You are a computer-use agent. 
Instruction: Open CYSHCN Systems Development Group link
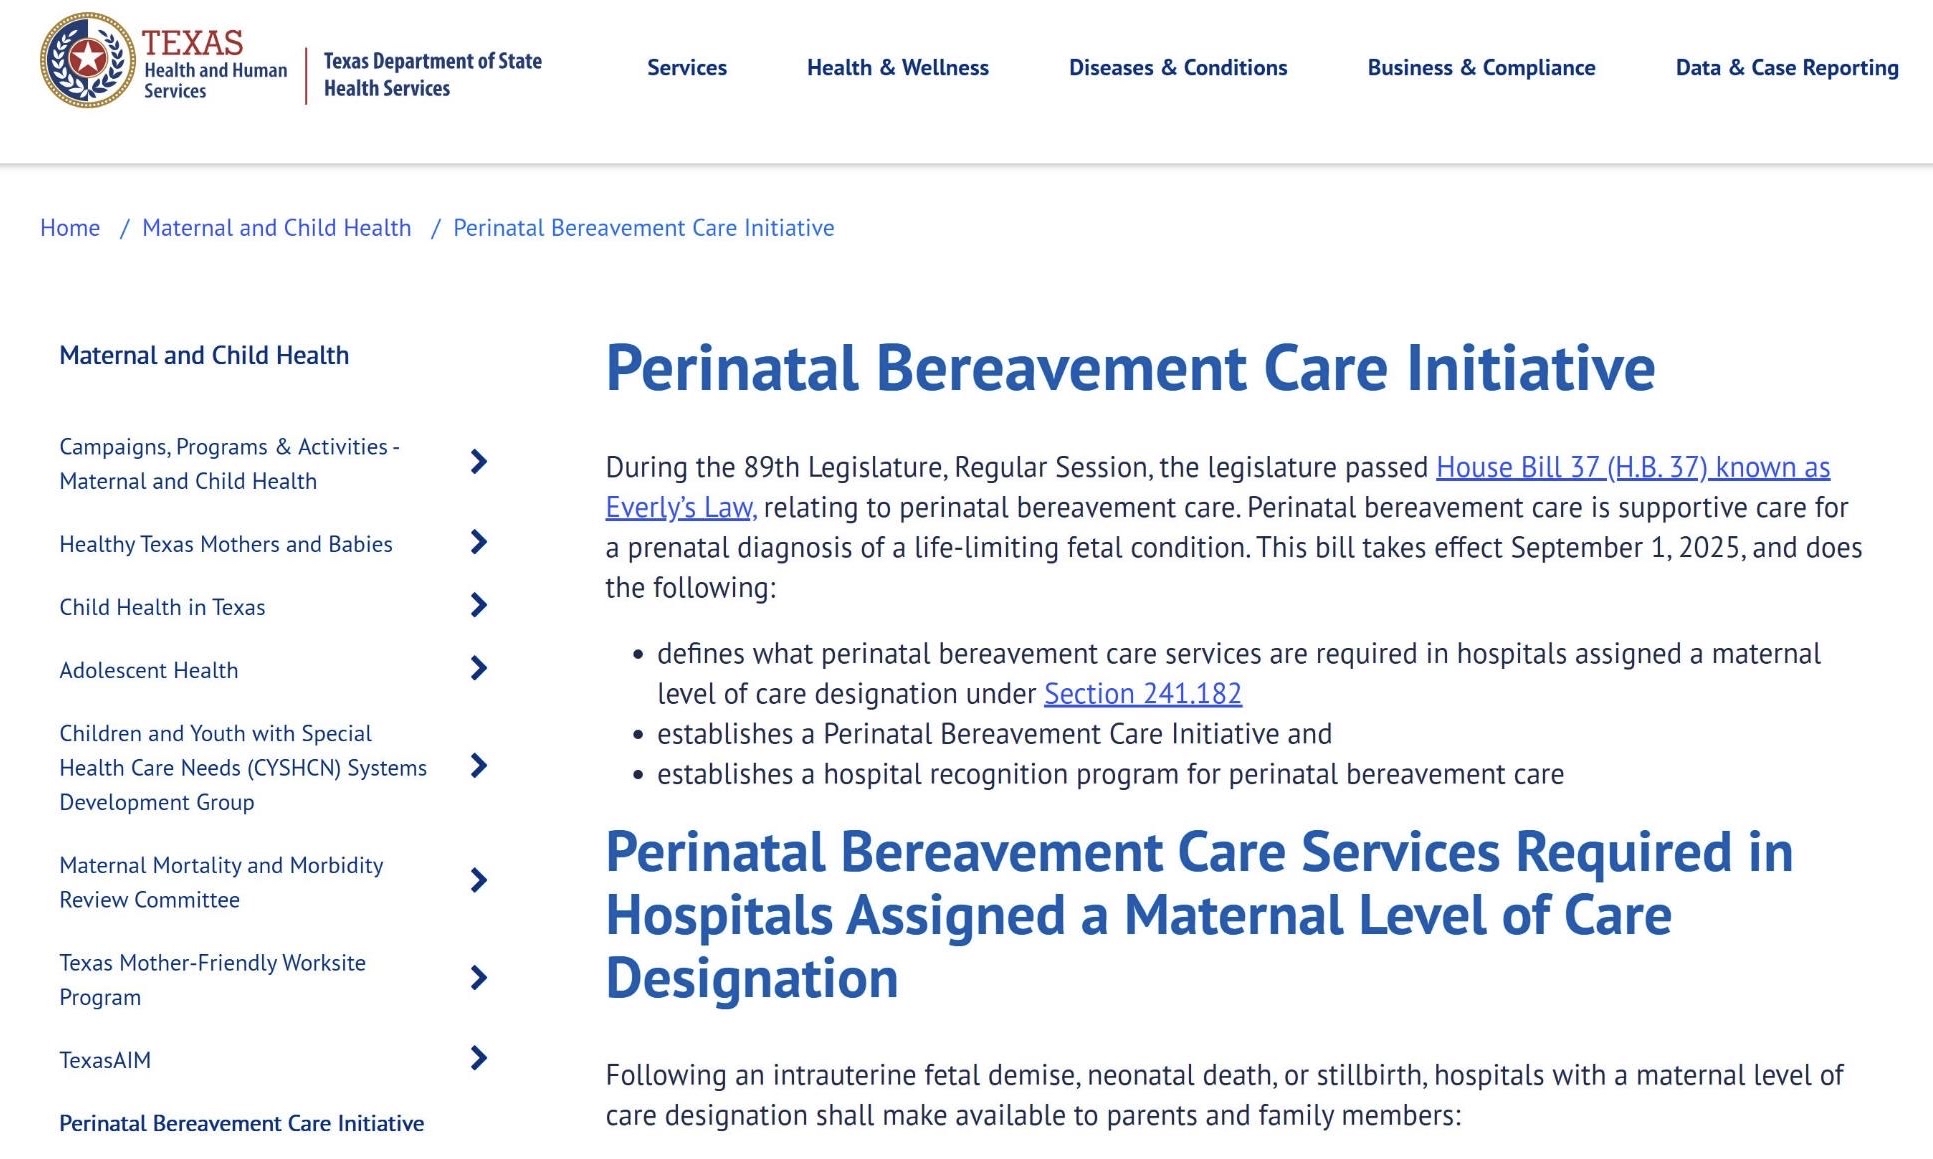pyautogui.click(x=243, y=767)
